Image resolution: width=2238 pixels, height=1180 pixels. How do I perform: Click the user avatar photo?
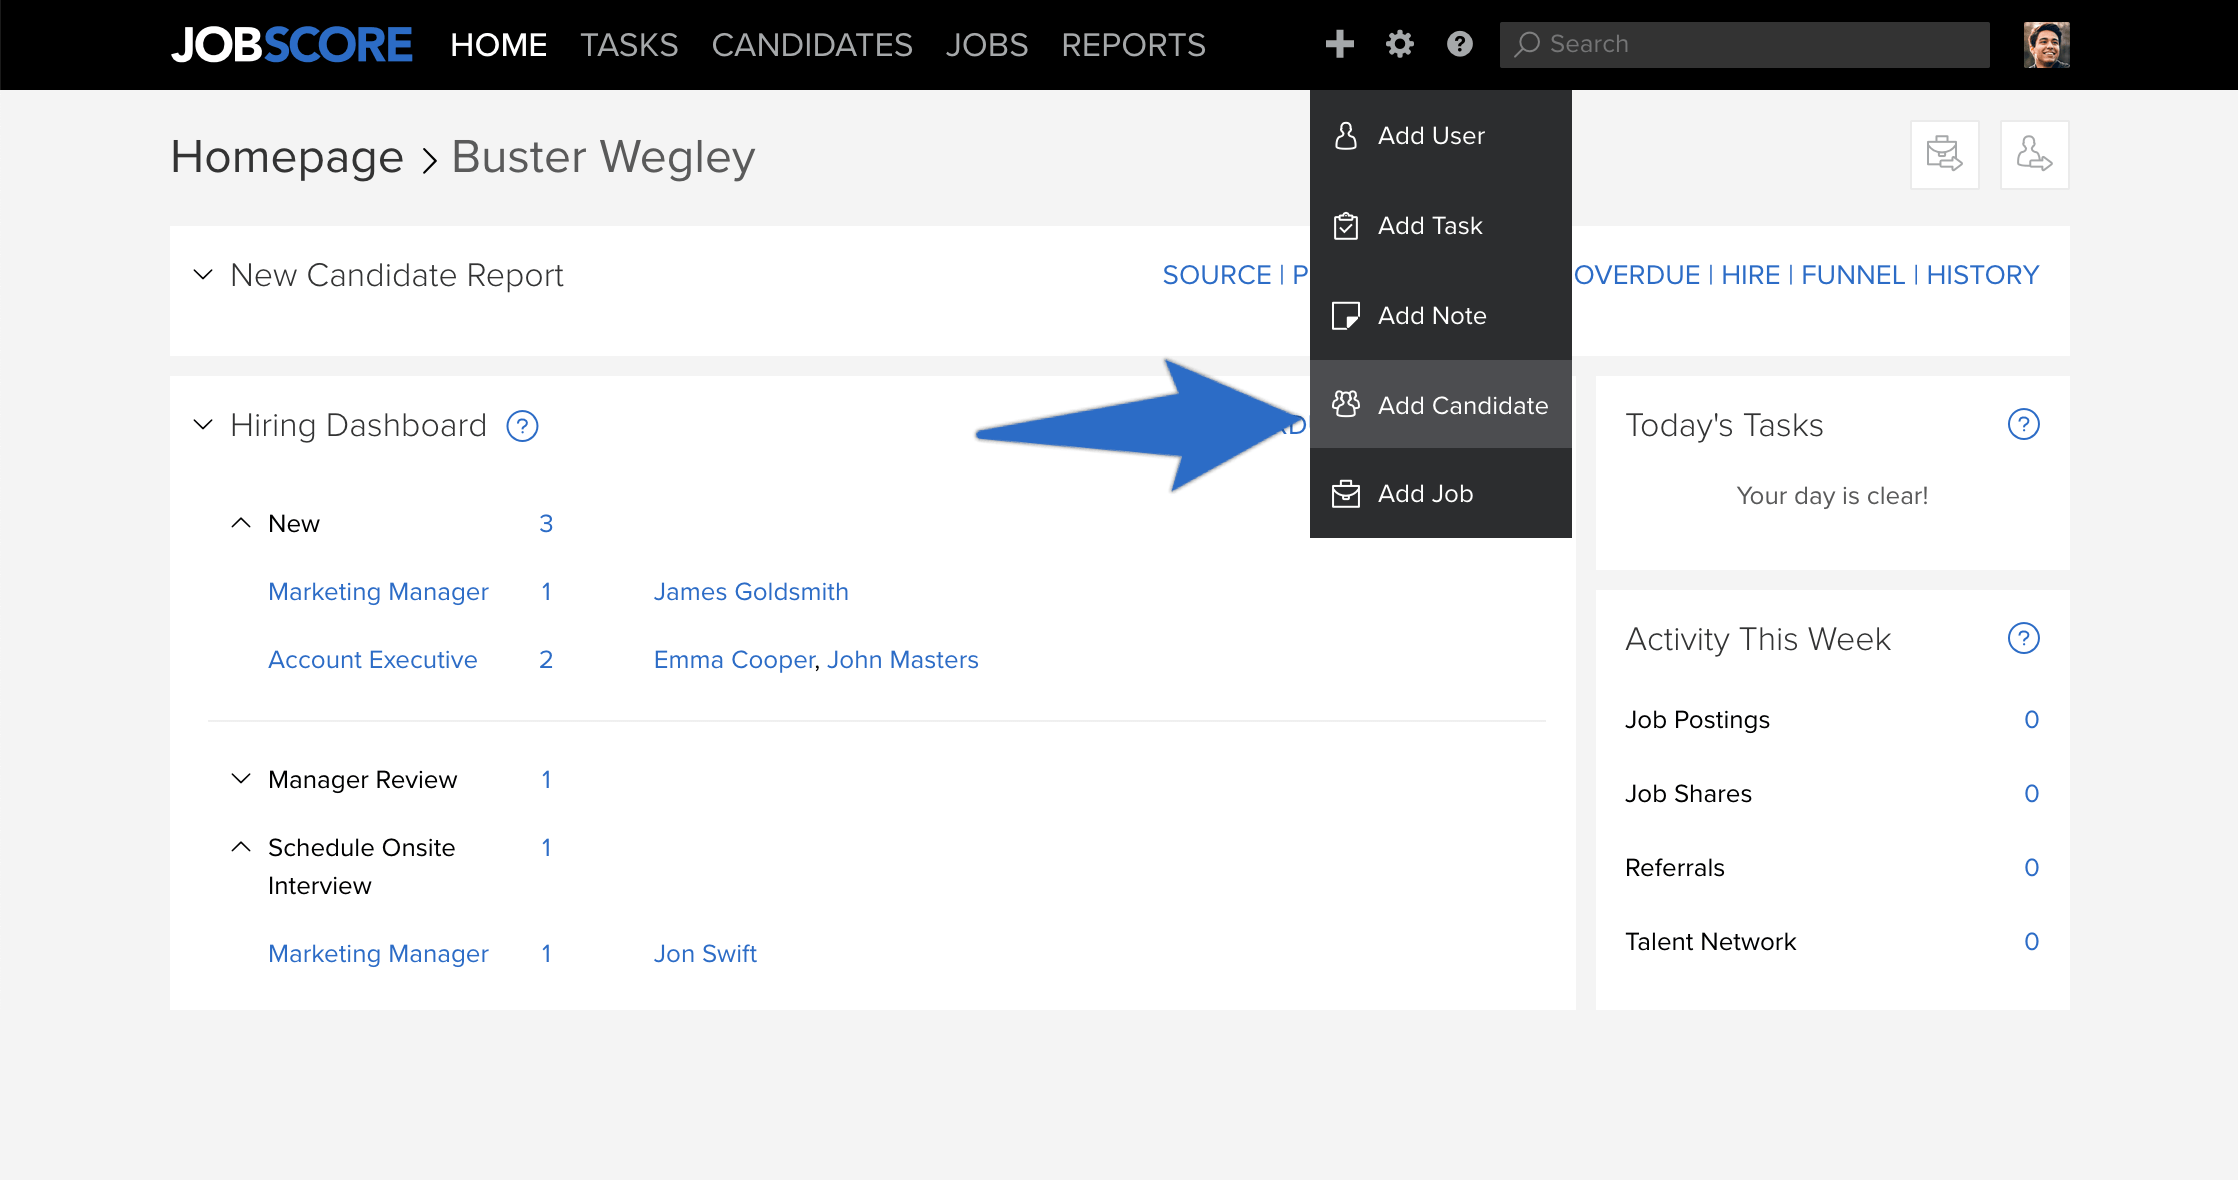click(2046, 45)
